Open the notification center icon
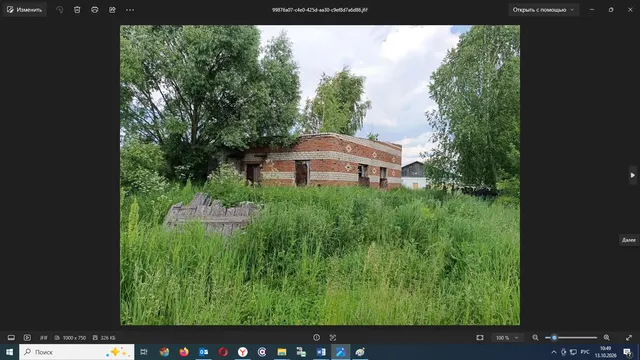This screenshot has width=640, height=360. click(627, 352)
